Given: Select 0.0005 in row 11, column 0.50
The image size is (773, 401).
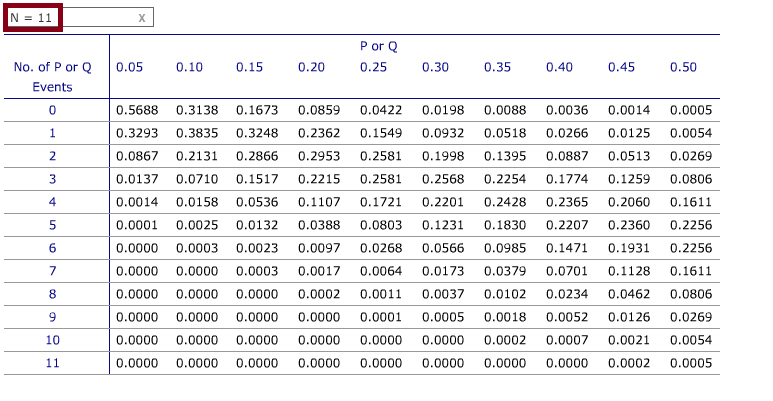Looking at the screenshot, I should coord(691,363).
